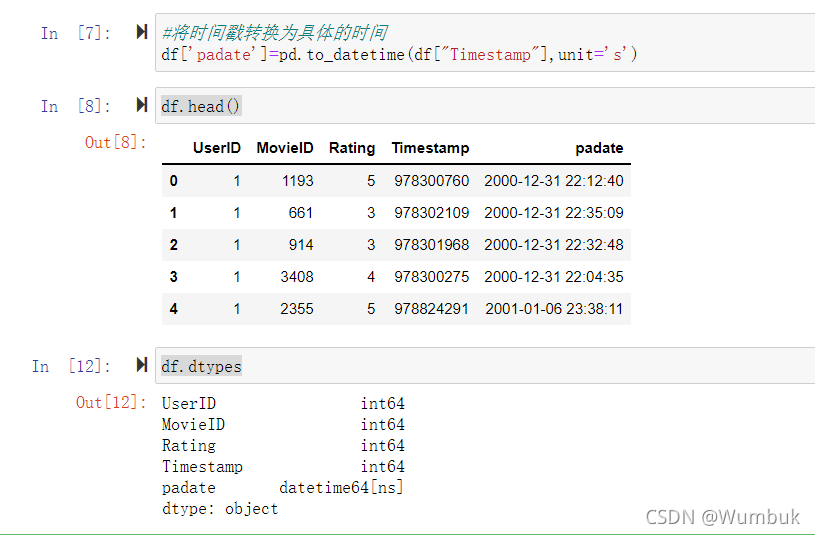Select the In [8] prompt label
Screen dimensions: 815x535
click(x=76, y=106)
